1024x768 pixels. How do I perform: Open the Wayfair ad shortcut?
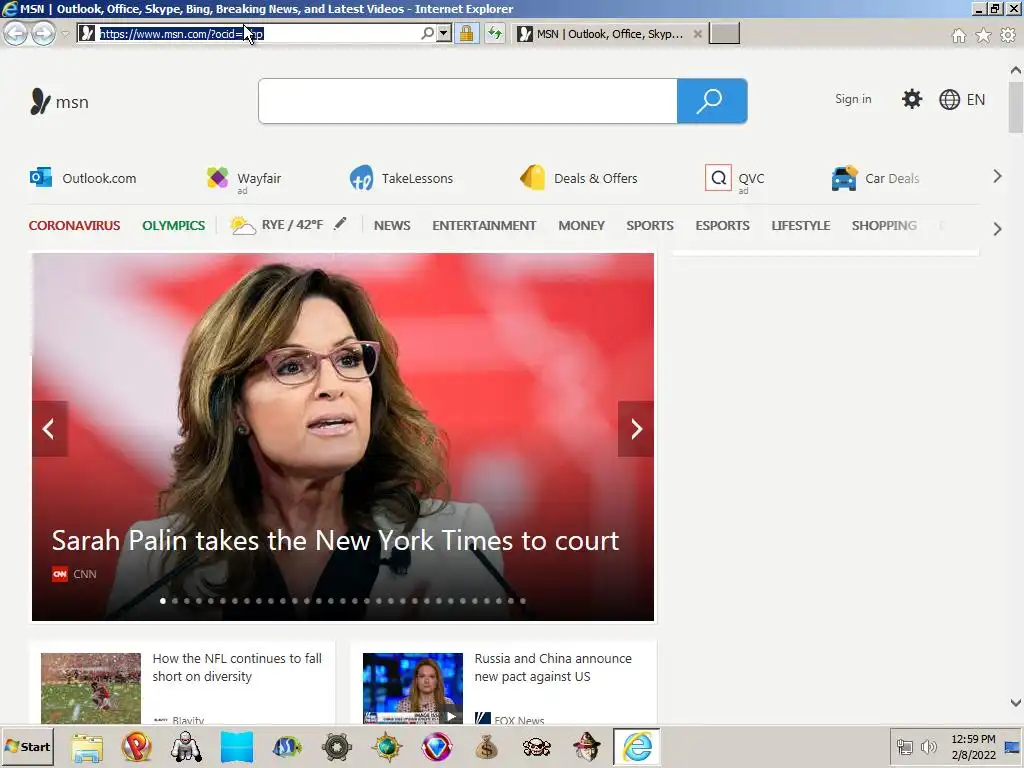(244, 178)
